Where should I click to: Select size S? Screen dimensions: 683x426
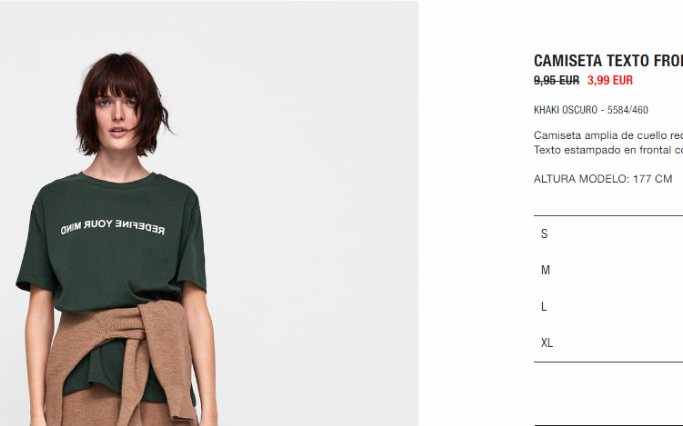(608, 234)
